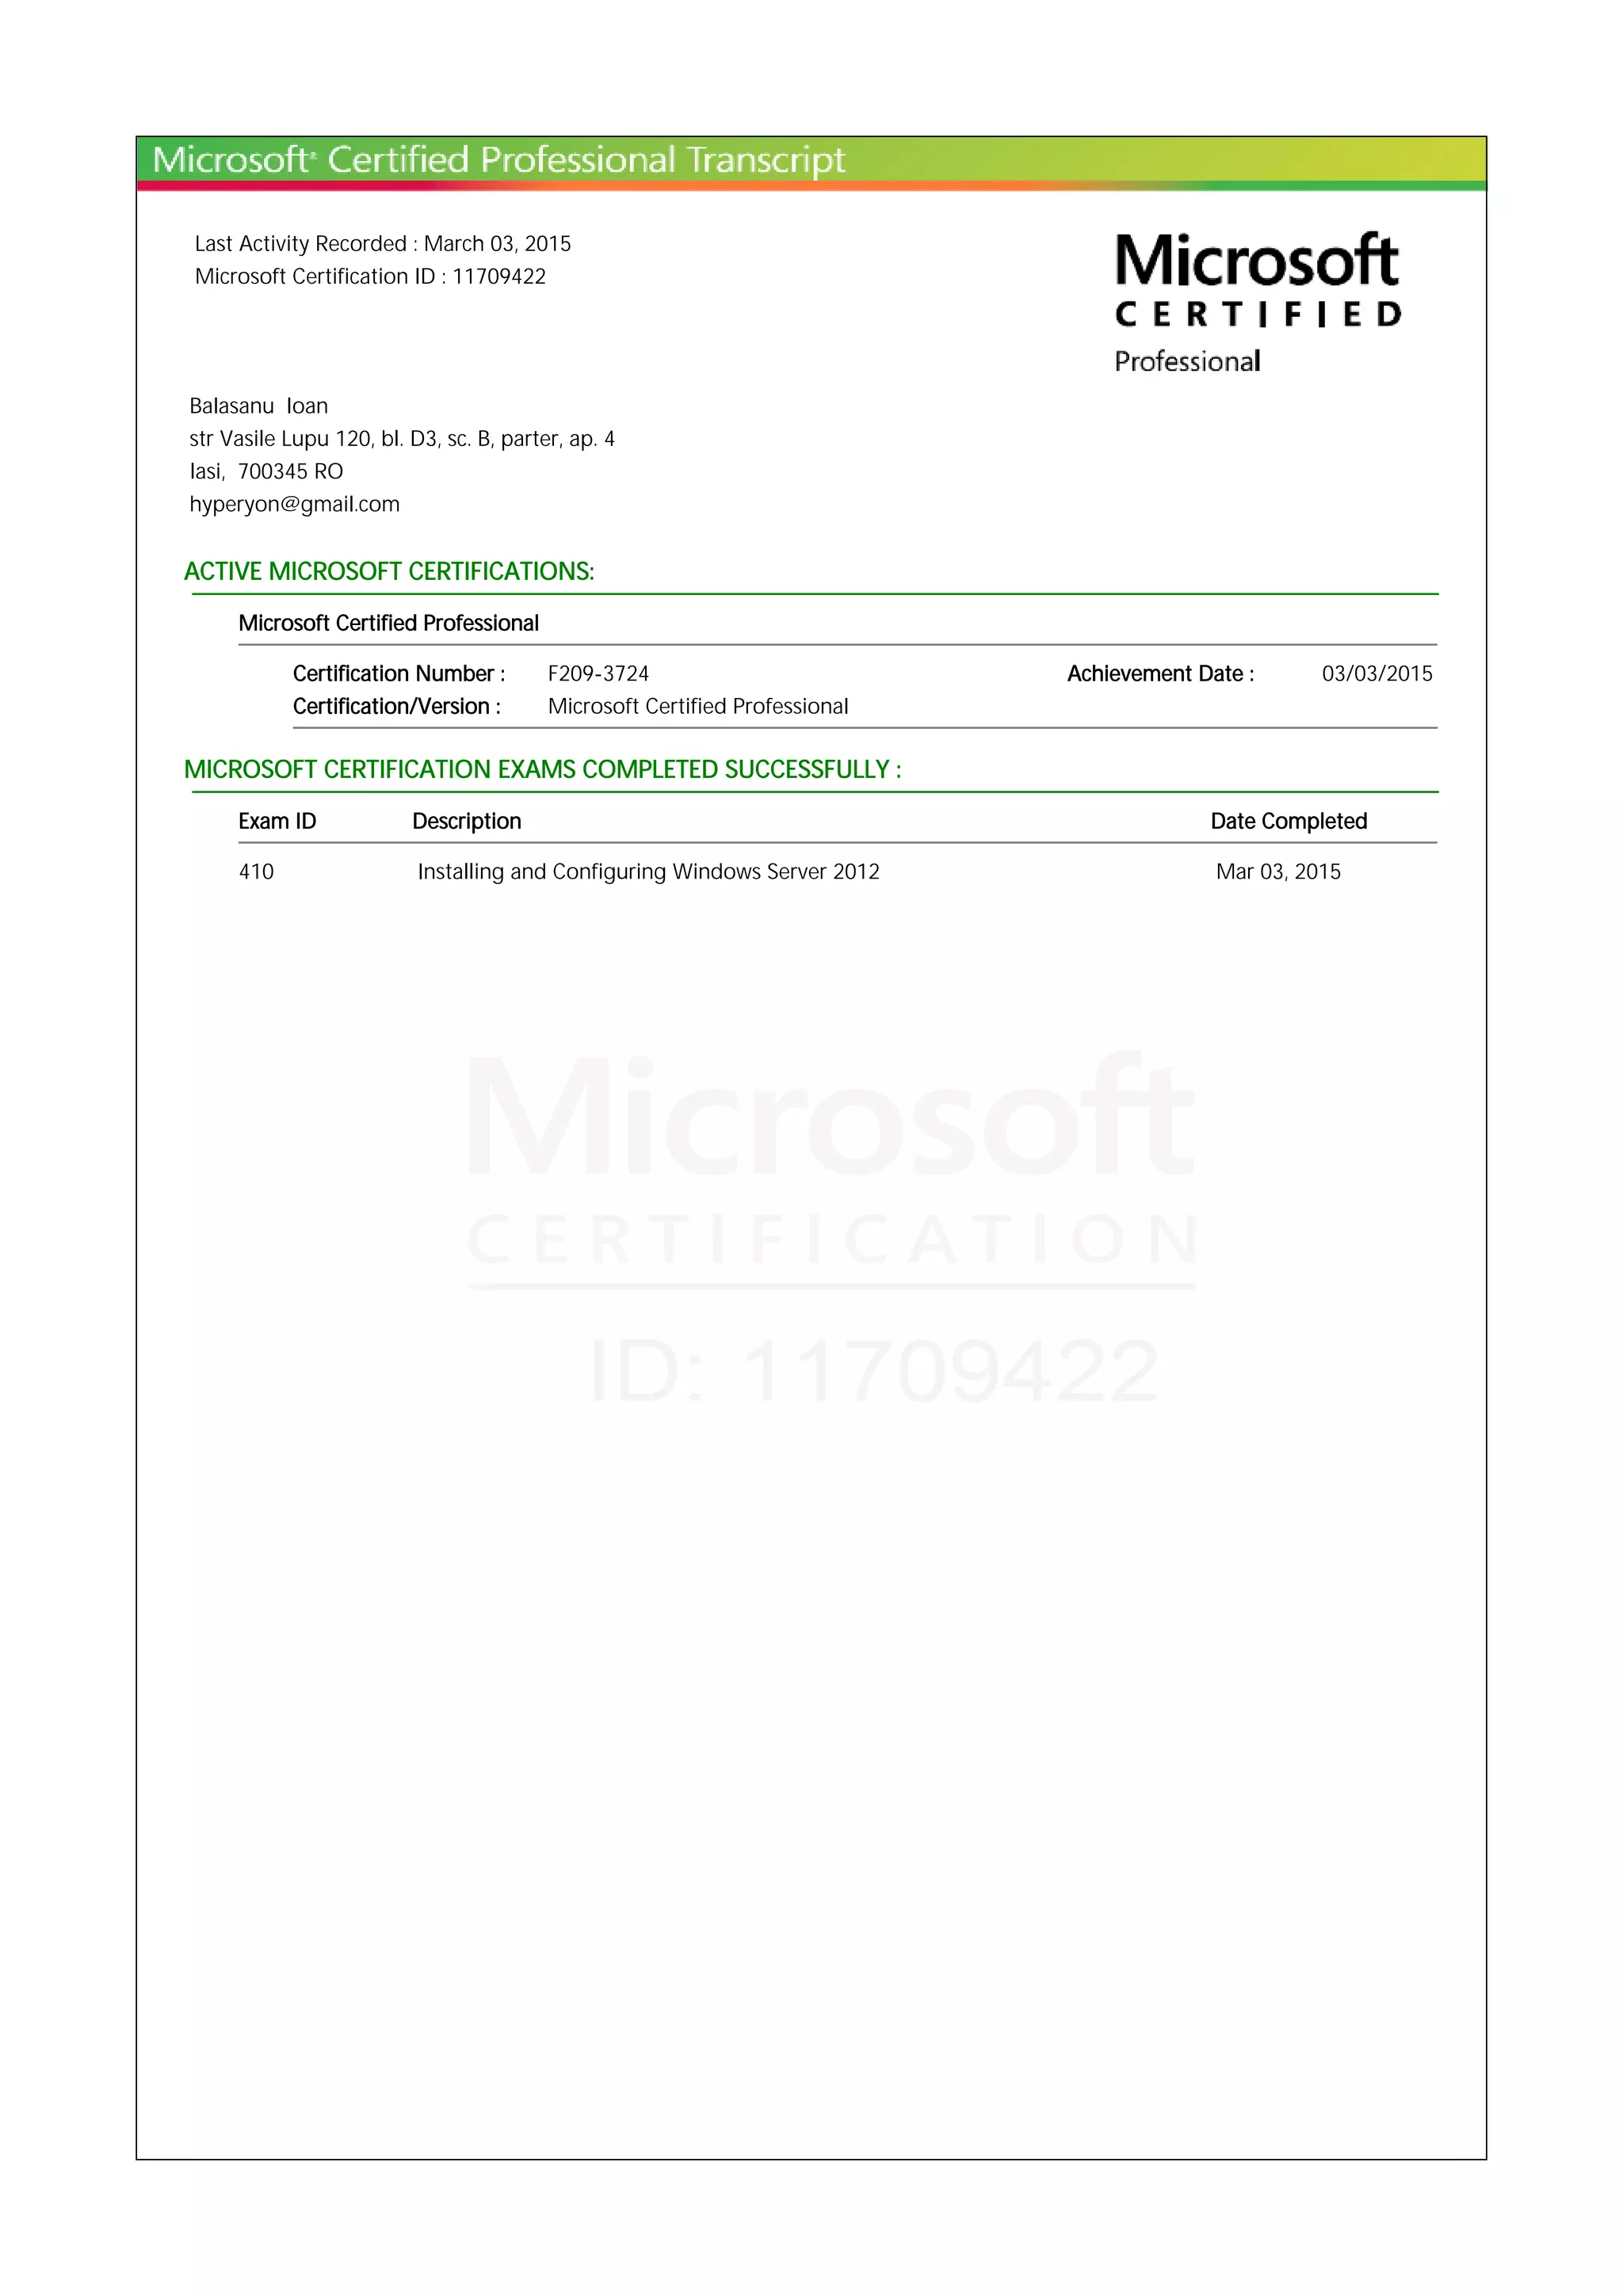Click the Last Activity Recorded date line
The image size is (1623, 2296).
382,244
